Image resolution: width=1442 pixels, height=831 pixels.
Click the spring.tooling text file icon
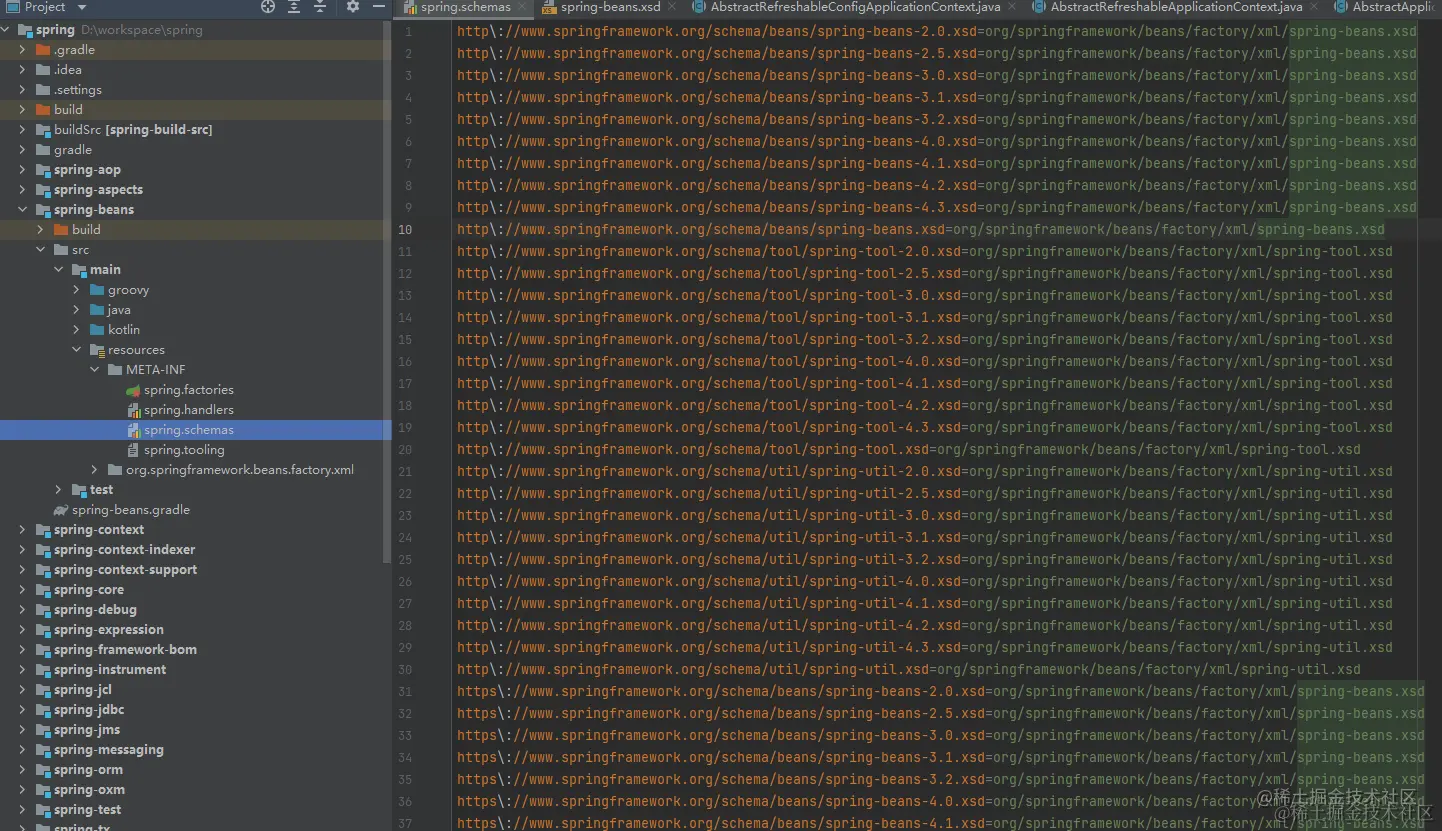point(134,450)
